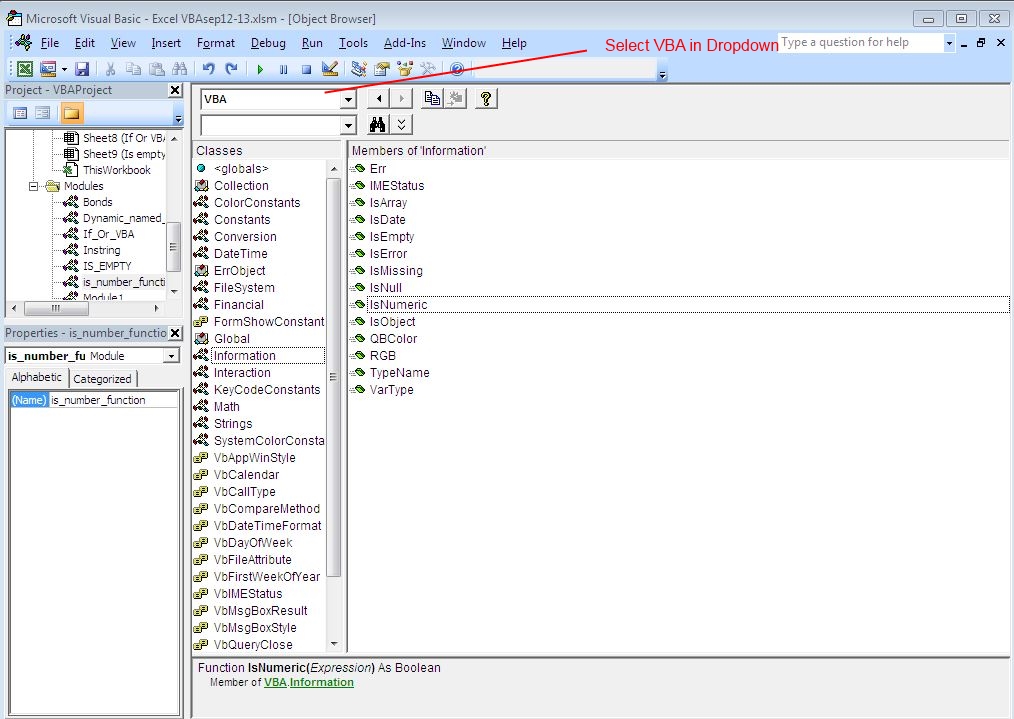Open dropdown arrow beside Insert UserForm
The width and height of the screenshot is (1014, 719).
point(64,69)
